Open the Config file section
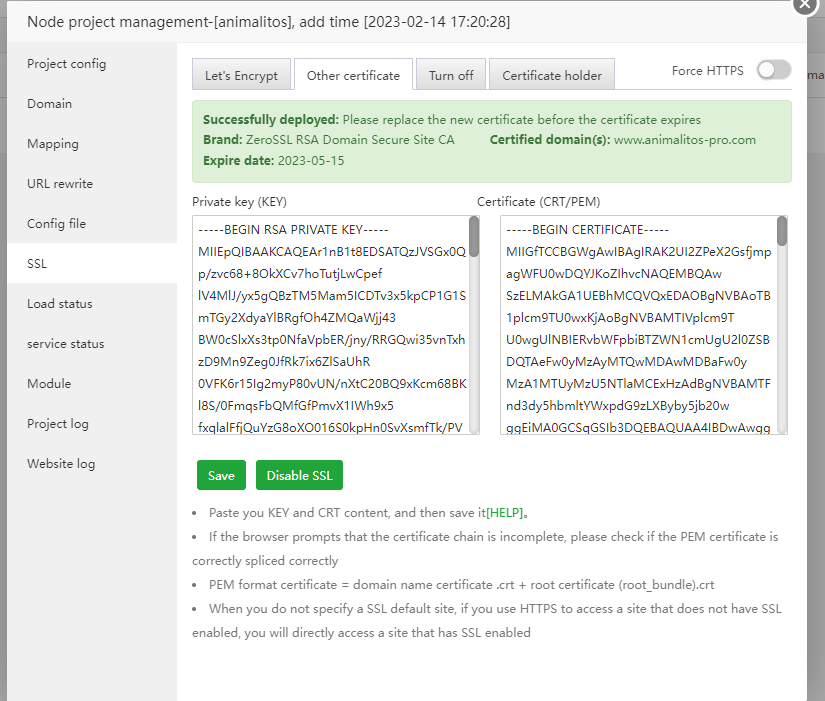Screen dimensions: 825x701 [57, 224]
